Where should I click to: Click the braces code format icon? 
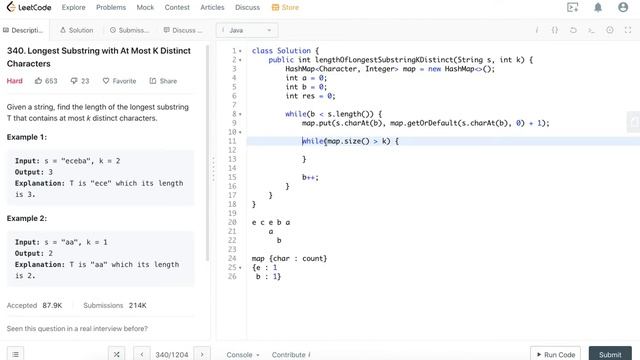(x=555, y=30)
